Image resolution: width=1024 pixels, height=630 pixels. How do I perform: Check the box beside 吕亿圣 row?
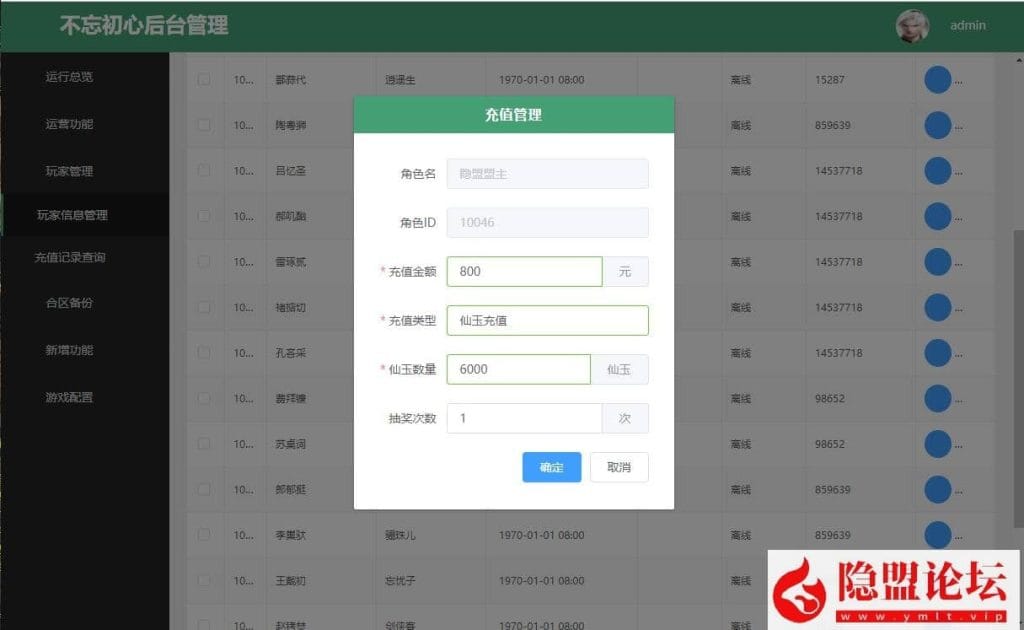[204, 171]
